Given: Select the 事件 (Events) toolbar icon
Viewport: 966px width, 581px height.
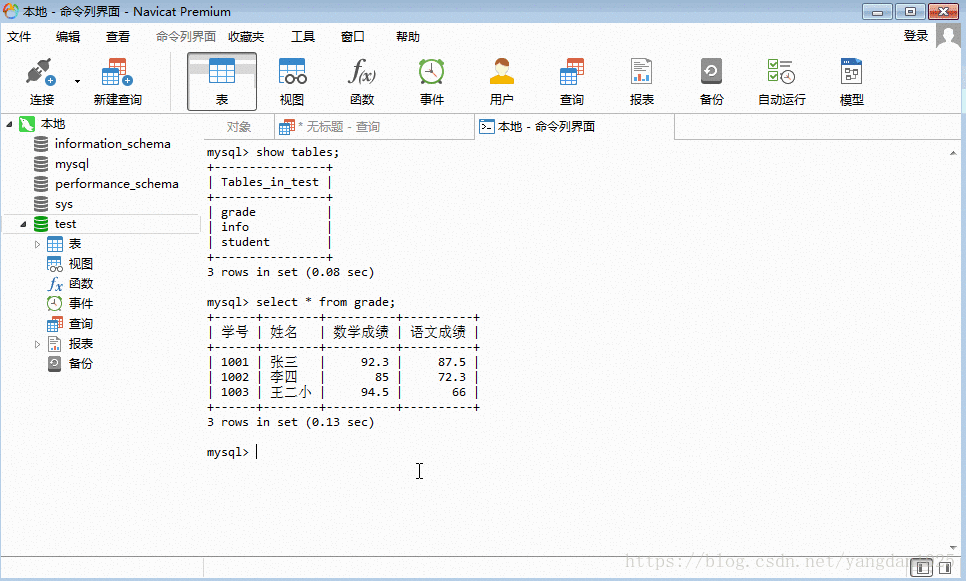Looking at the screenshot, I should (431, 80).
